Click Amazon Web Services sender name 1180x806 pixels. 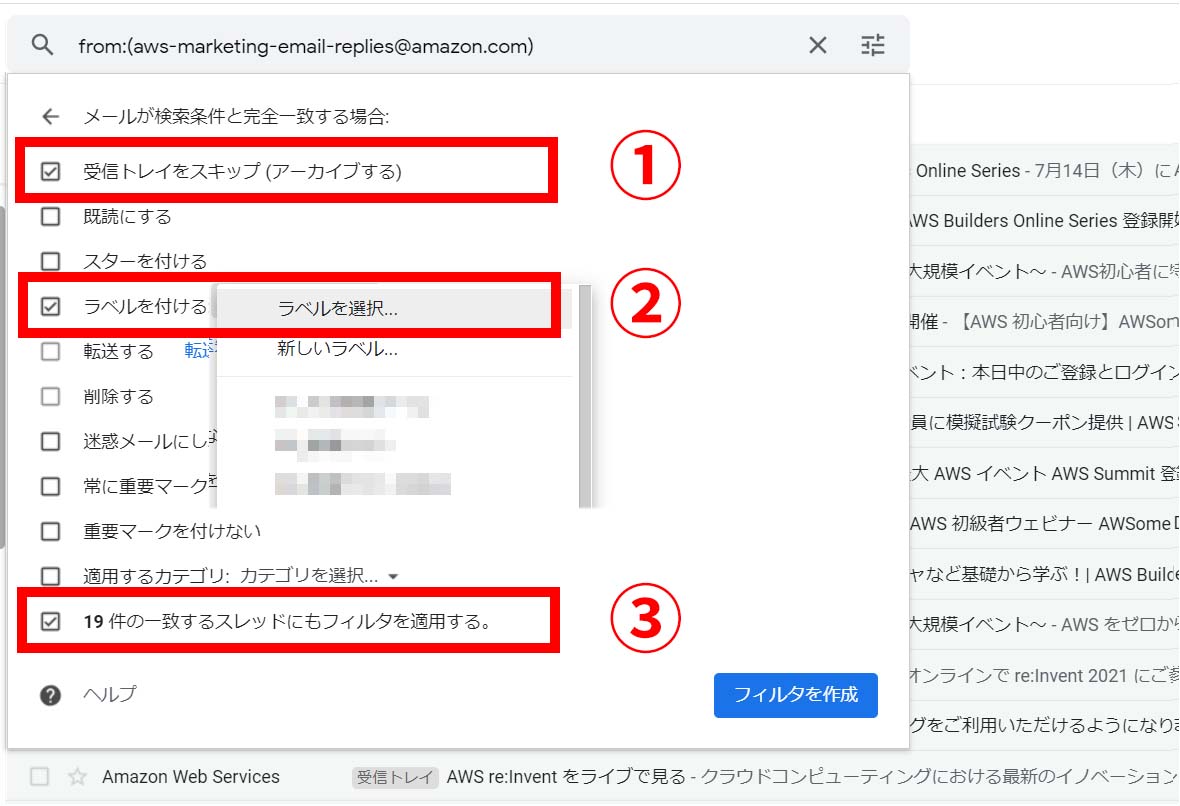[x=191, y=777]
